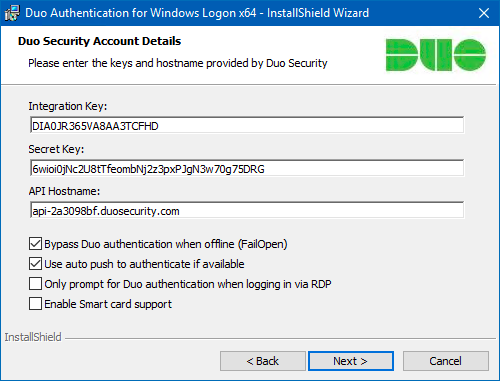
Task: Click the window title bar text
Action: (x=197, y=13)
